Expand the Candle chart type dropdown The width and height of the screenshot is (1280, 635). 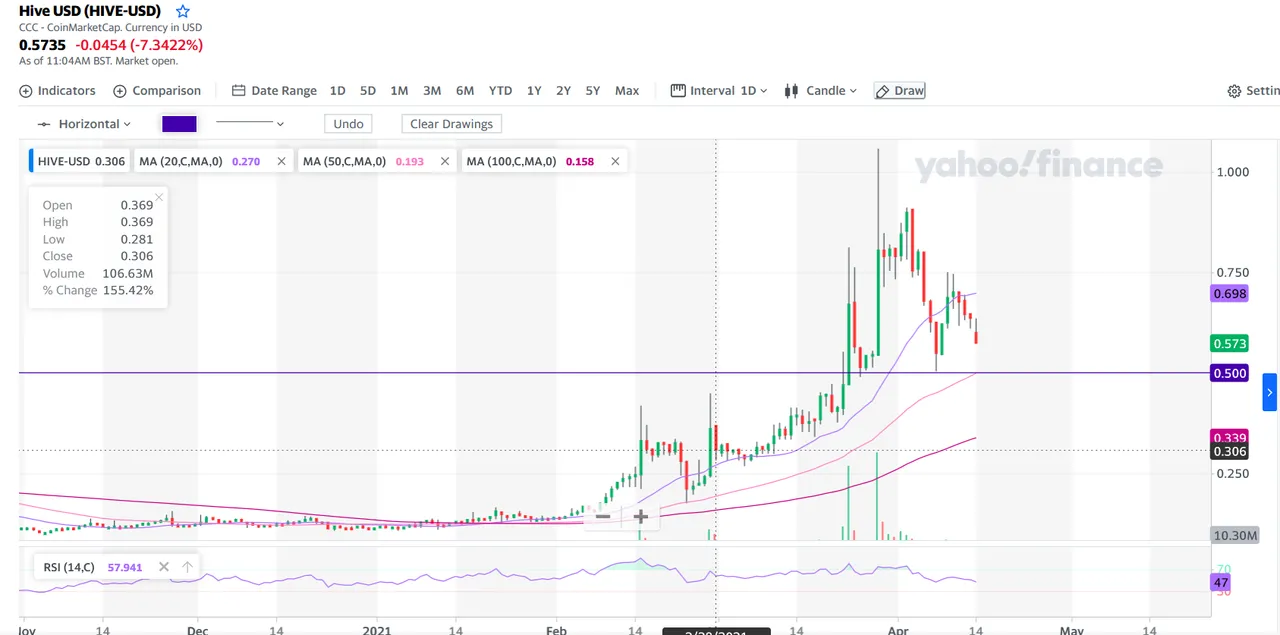coord(821,91)
